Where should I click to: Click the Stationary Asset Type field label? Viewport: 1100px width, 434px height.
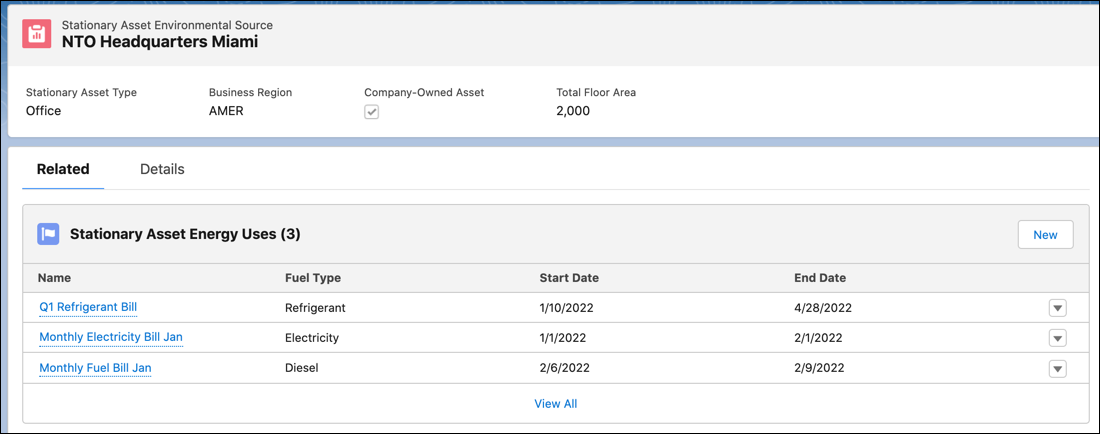[81, 93]
